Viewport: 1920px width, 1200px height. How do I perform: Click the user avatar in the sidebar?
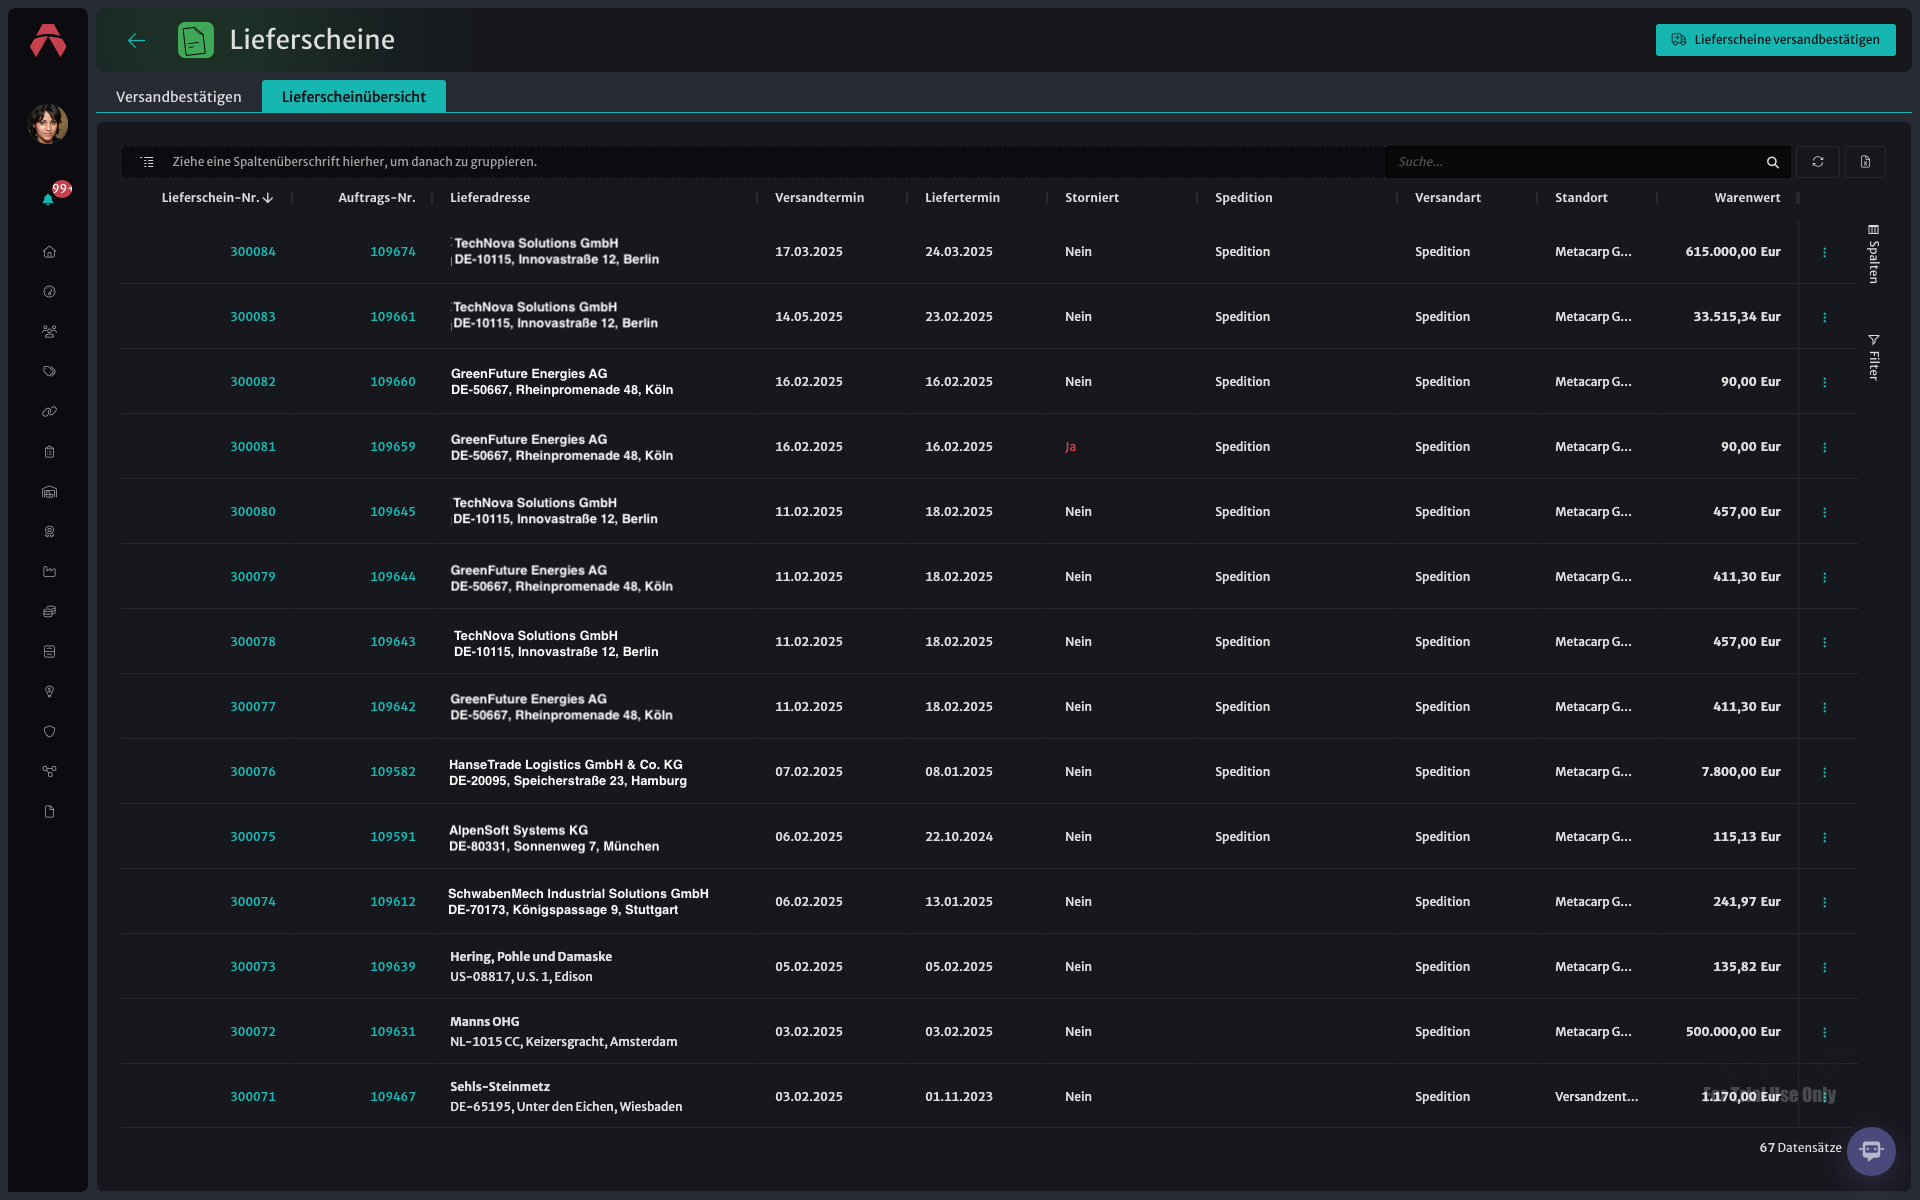pyautogui.click(x=48, y=124)
